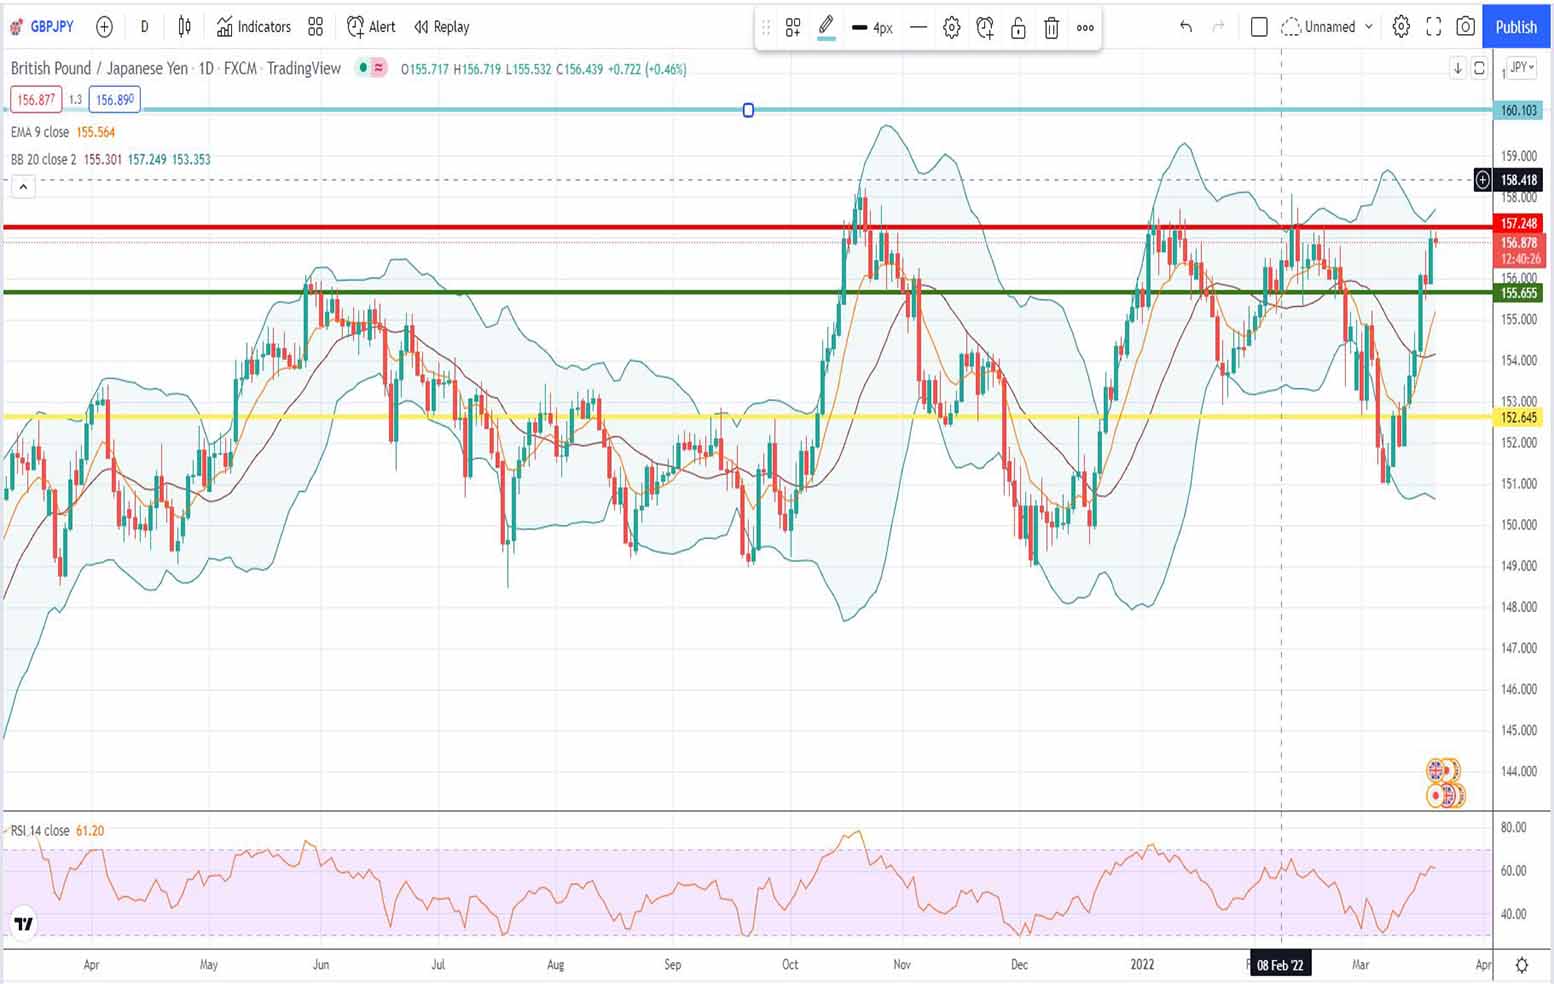1554x984 pixels.
Task: Toggle the layout square checkbox near Unnamed
Action: click(x=1259, y=27)
